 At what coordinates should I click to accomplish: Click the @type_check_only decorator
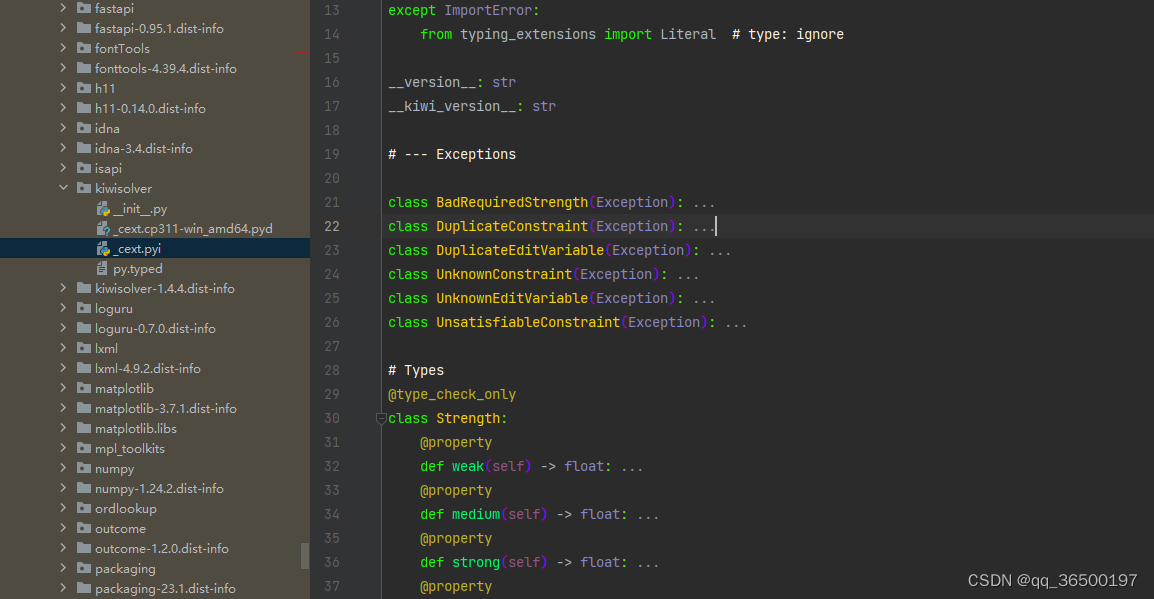(452, 394)
